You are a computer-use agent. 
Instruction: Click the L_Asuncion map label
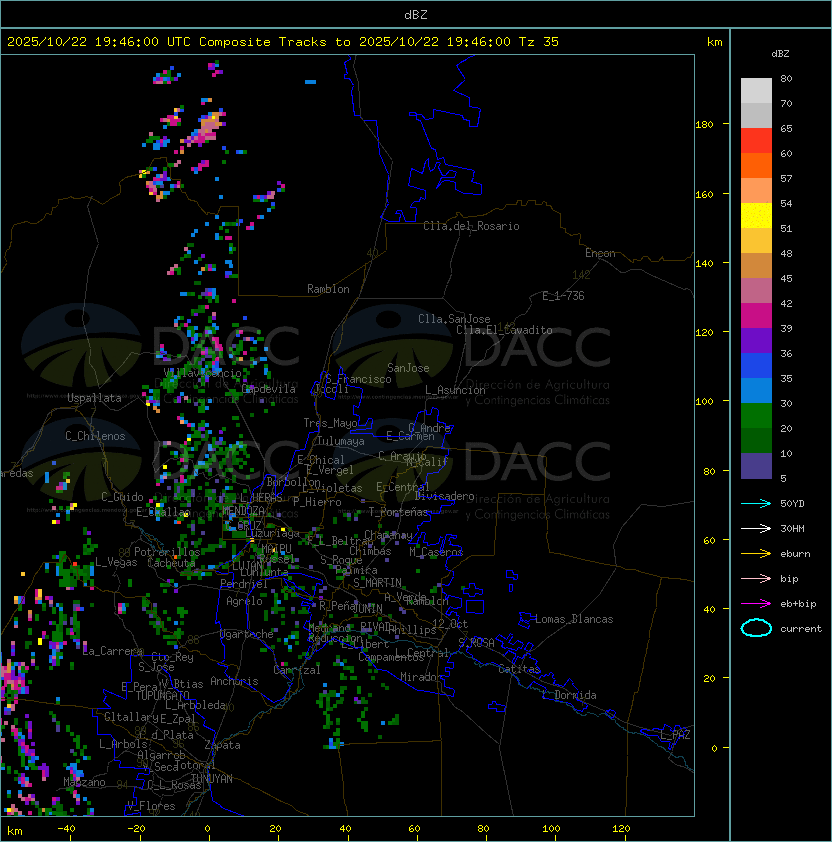(455, 390)
